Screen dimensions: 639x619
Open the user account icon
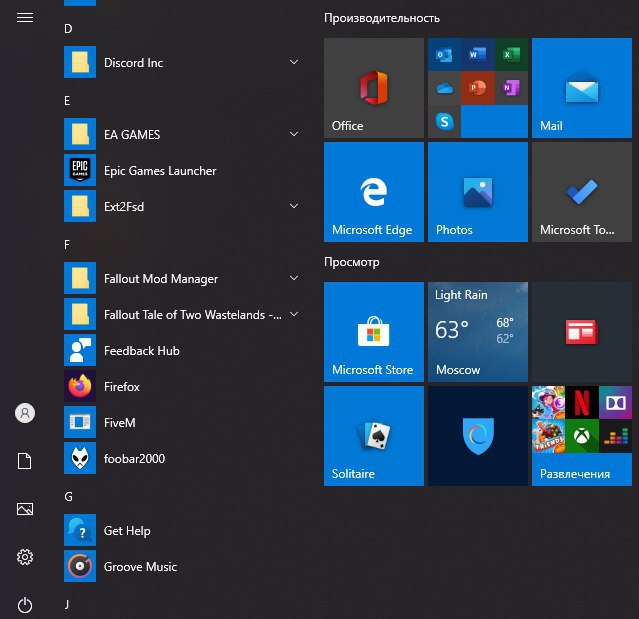coord(25,413)
